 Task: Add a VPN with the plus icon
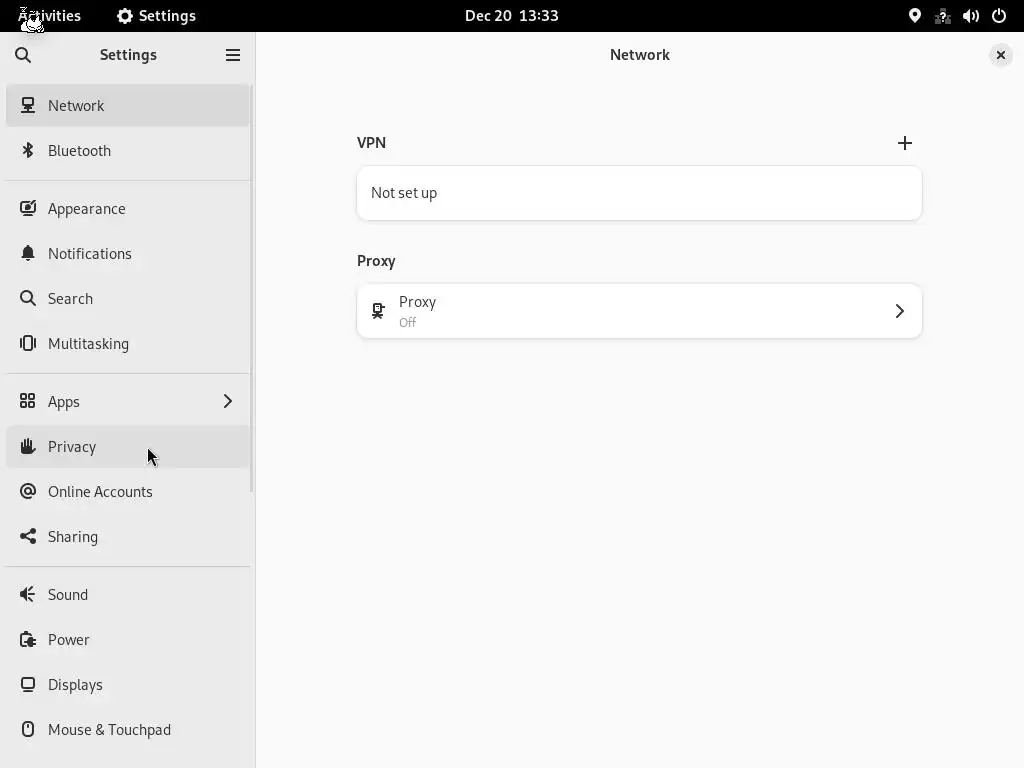click(x=904, y=143)
